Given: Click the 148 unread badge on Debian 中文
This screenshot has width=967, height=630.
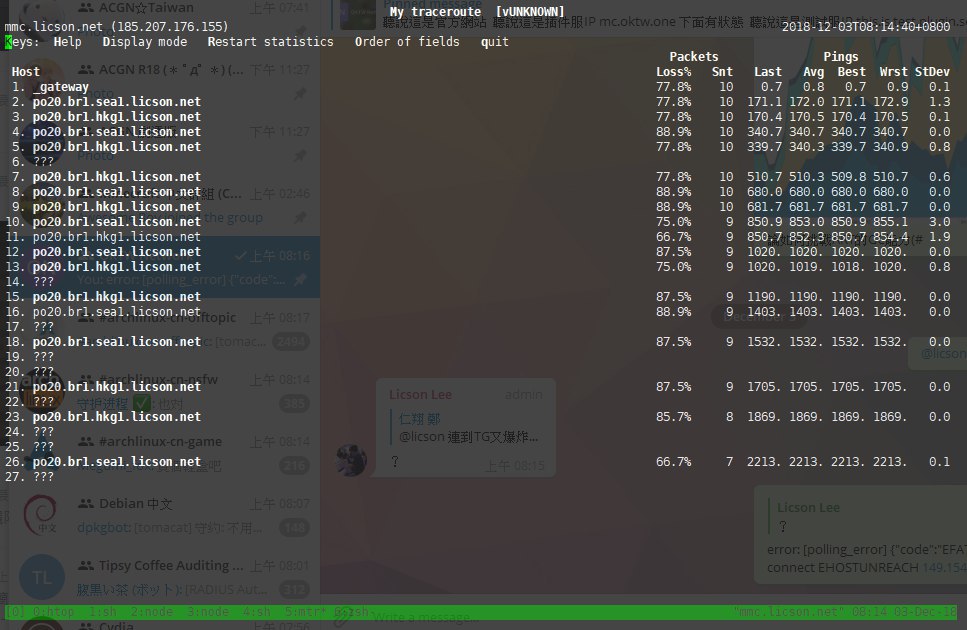Looking at the screenshot, I should (294, 528).
